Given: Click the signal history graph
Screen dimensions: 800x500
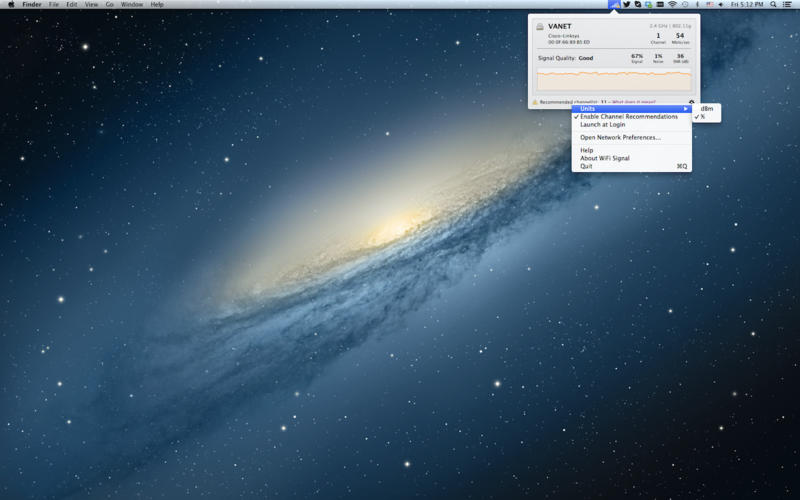Looking at the screenshot, I should click(614, 80).
